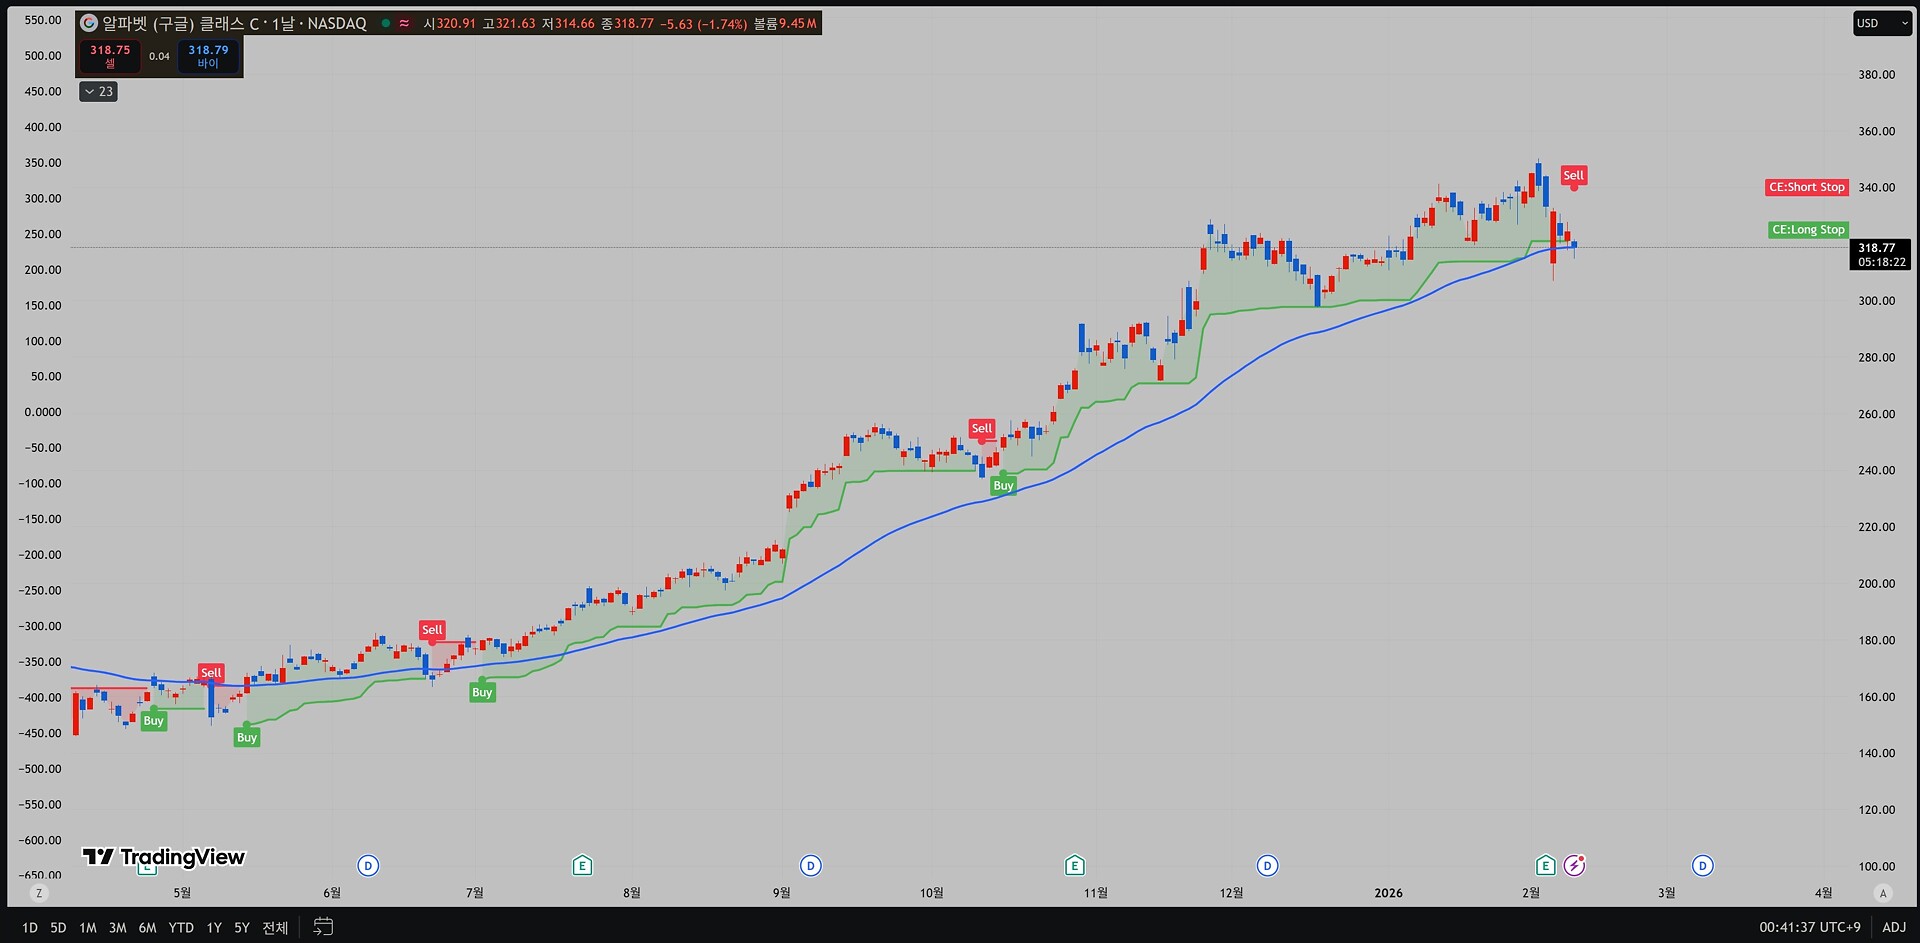Select the 1M time range
The height and width of the screenshot is (943, 1920).
pos(88,928)
